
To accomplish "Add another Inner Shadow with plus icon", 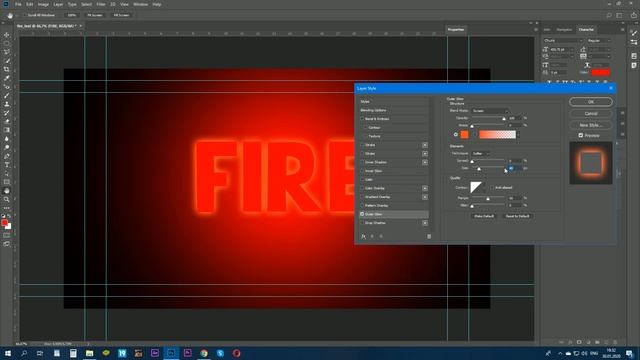I will pos(425,162).
